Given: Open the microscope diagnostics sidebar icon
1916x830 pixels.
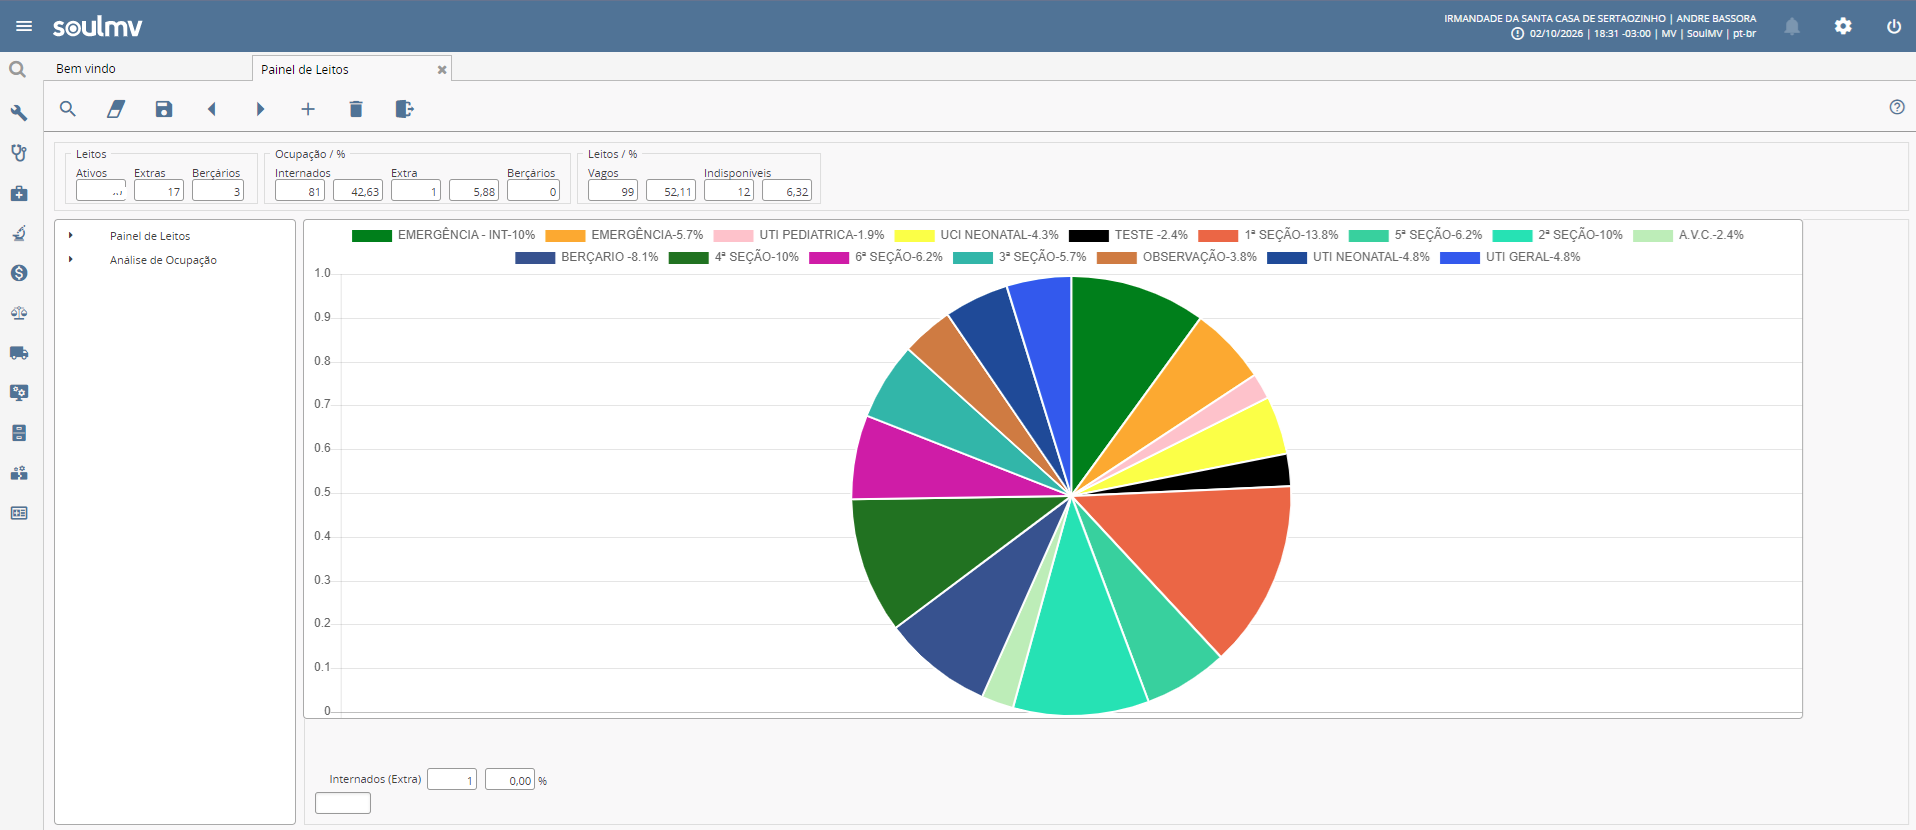Looking at the screenshot, I should [x=19, y=233].
